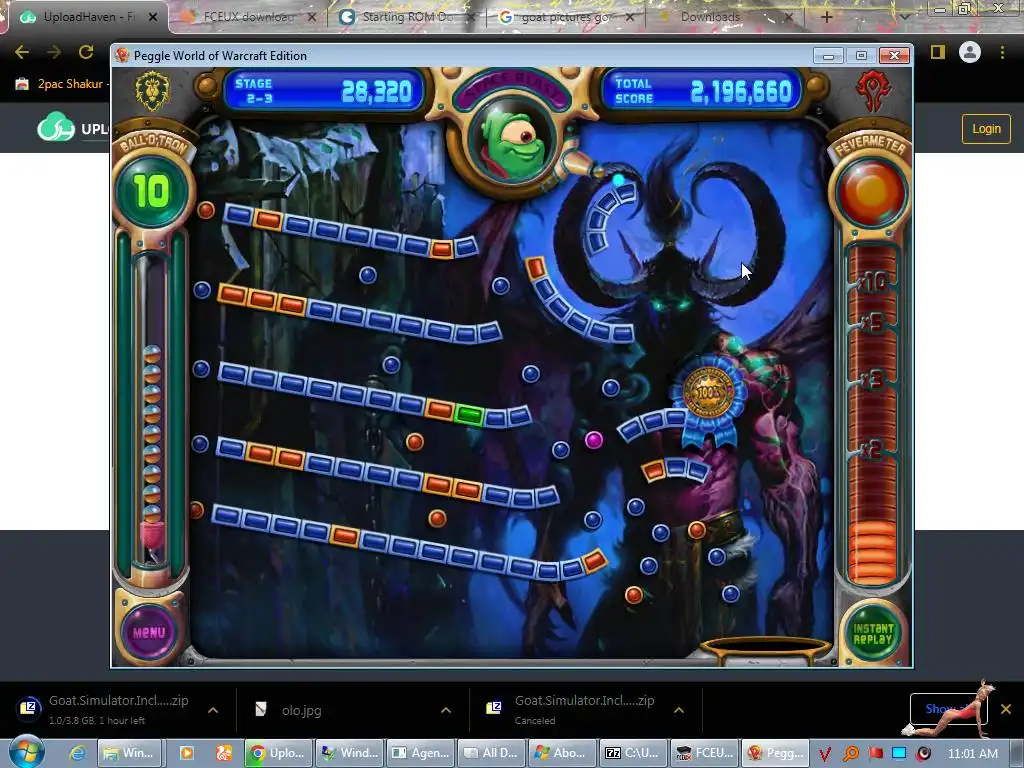Click the purple bonus peg

tap(594, 440)
